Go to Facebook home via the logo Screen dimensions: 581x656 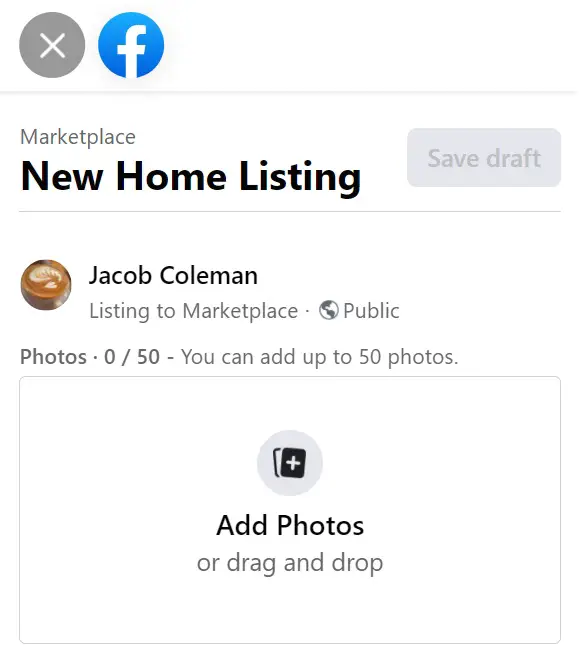pos(131,45)
